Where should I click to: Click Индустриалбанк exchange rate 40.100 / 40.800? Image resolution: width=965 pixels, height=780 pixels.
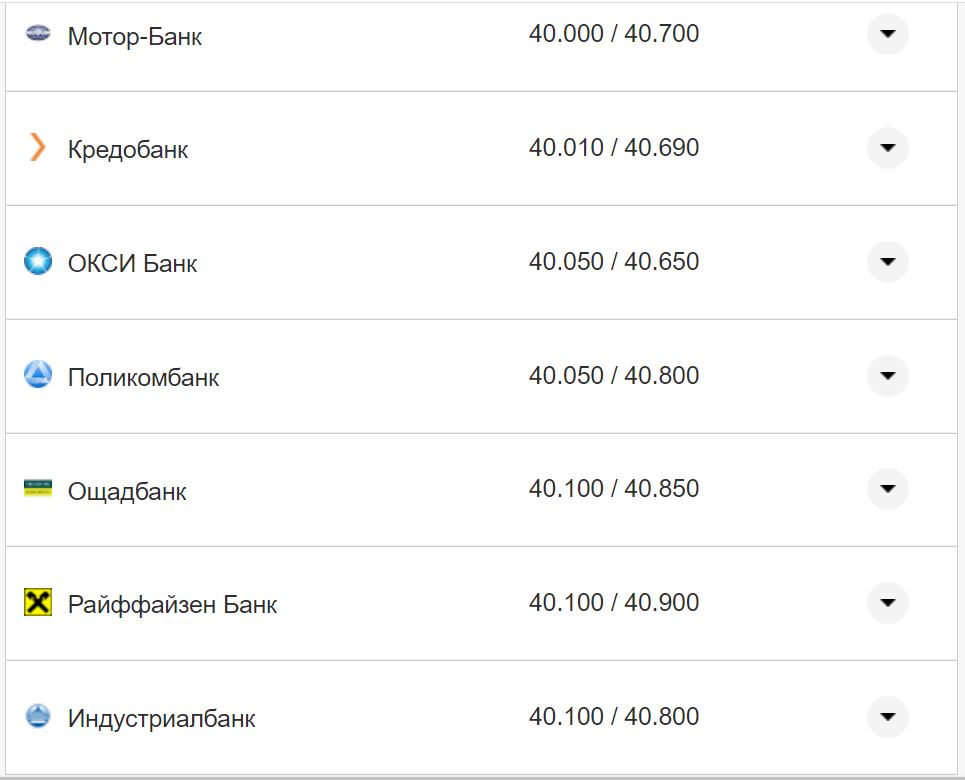[x=616, y=716]
